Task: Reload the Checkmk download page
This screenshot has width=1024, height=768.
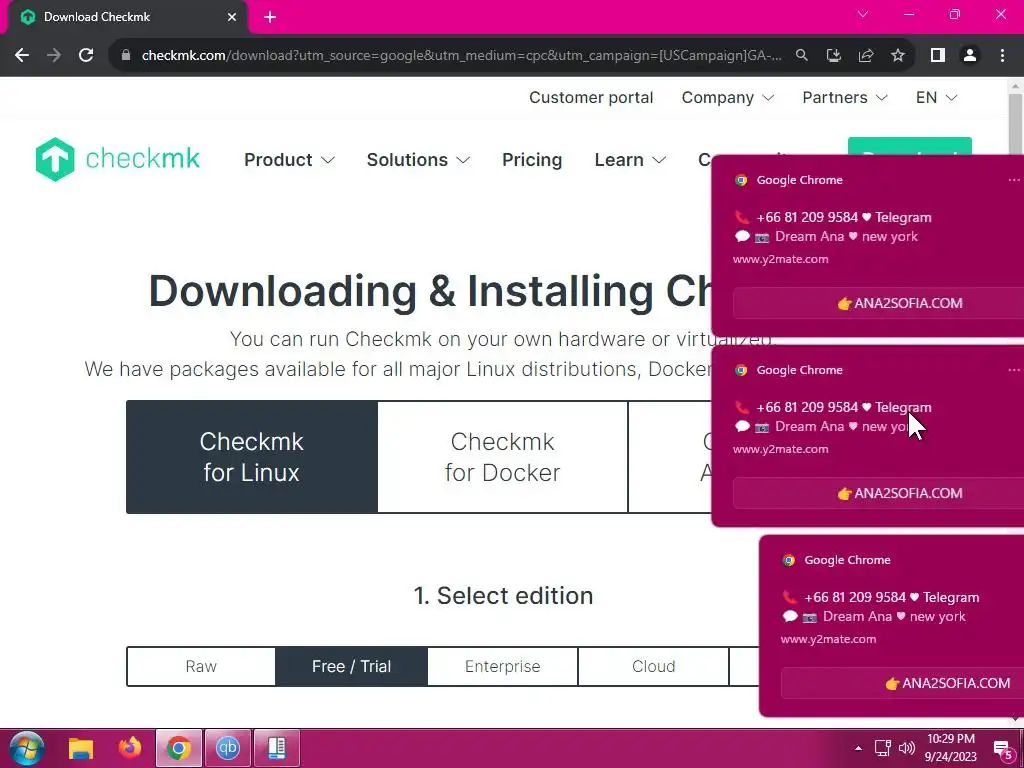Action: 86,56
